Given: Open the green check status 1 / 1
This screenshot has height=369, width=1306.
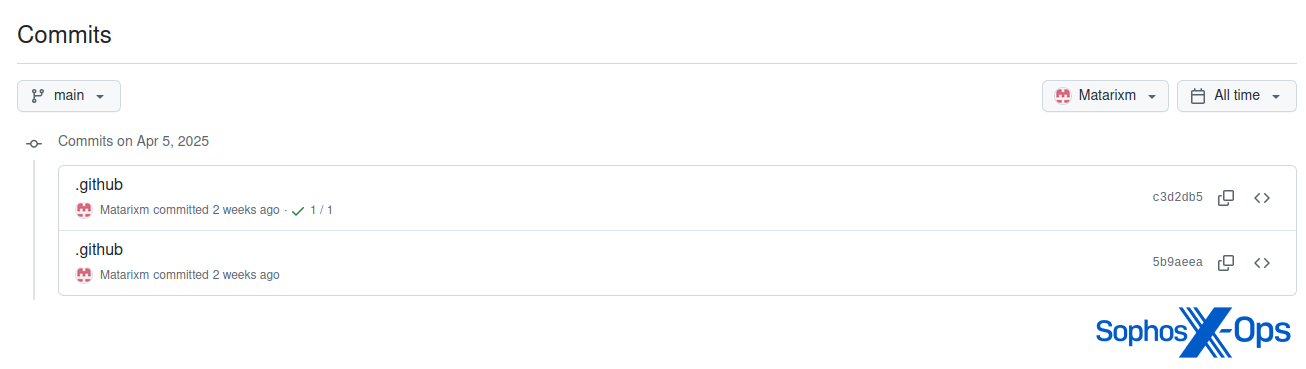Looking at the screenshot, I should (x=312, y=211).
